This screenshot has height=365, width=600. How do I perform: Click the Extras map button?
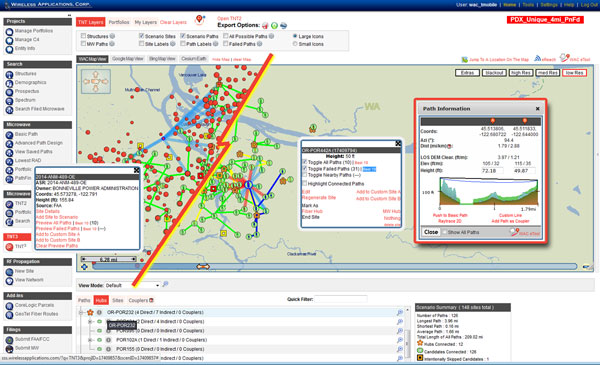coord(467,73)
